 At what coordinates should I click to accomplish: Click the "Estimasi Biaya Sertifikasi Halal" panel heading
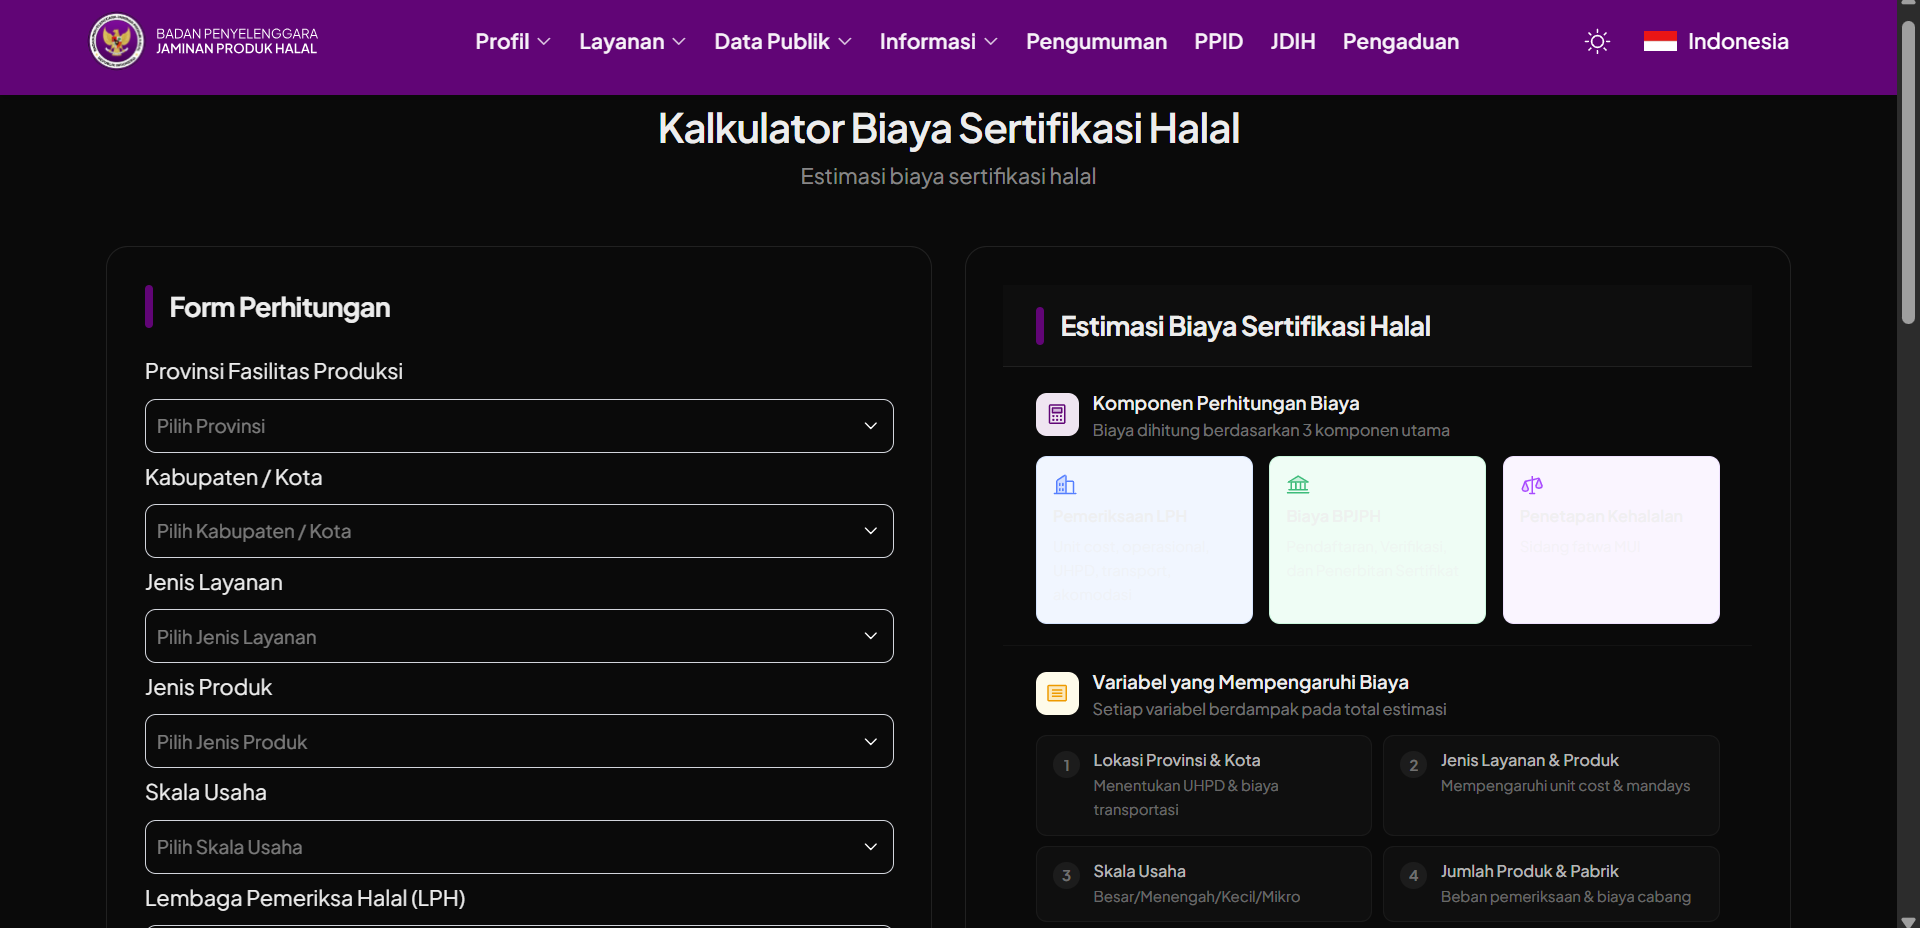click(1245, 326)
